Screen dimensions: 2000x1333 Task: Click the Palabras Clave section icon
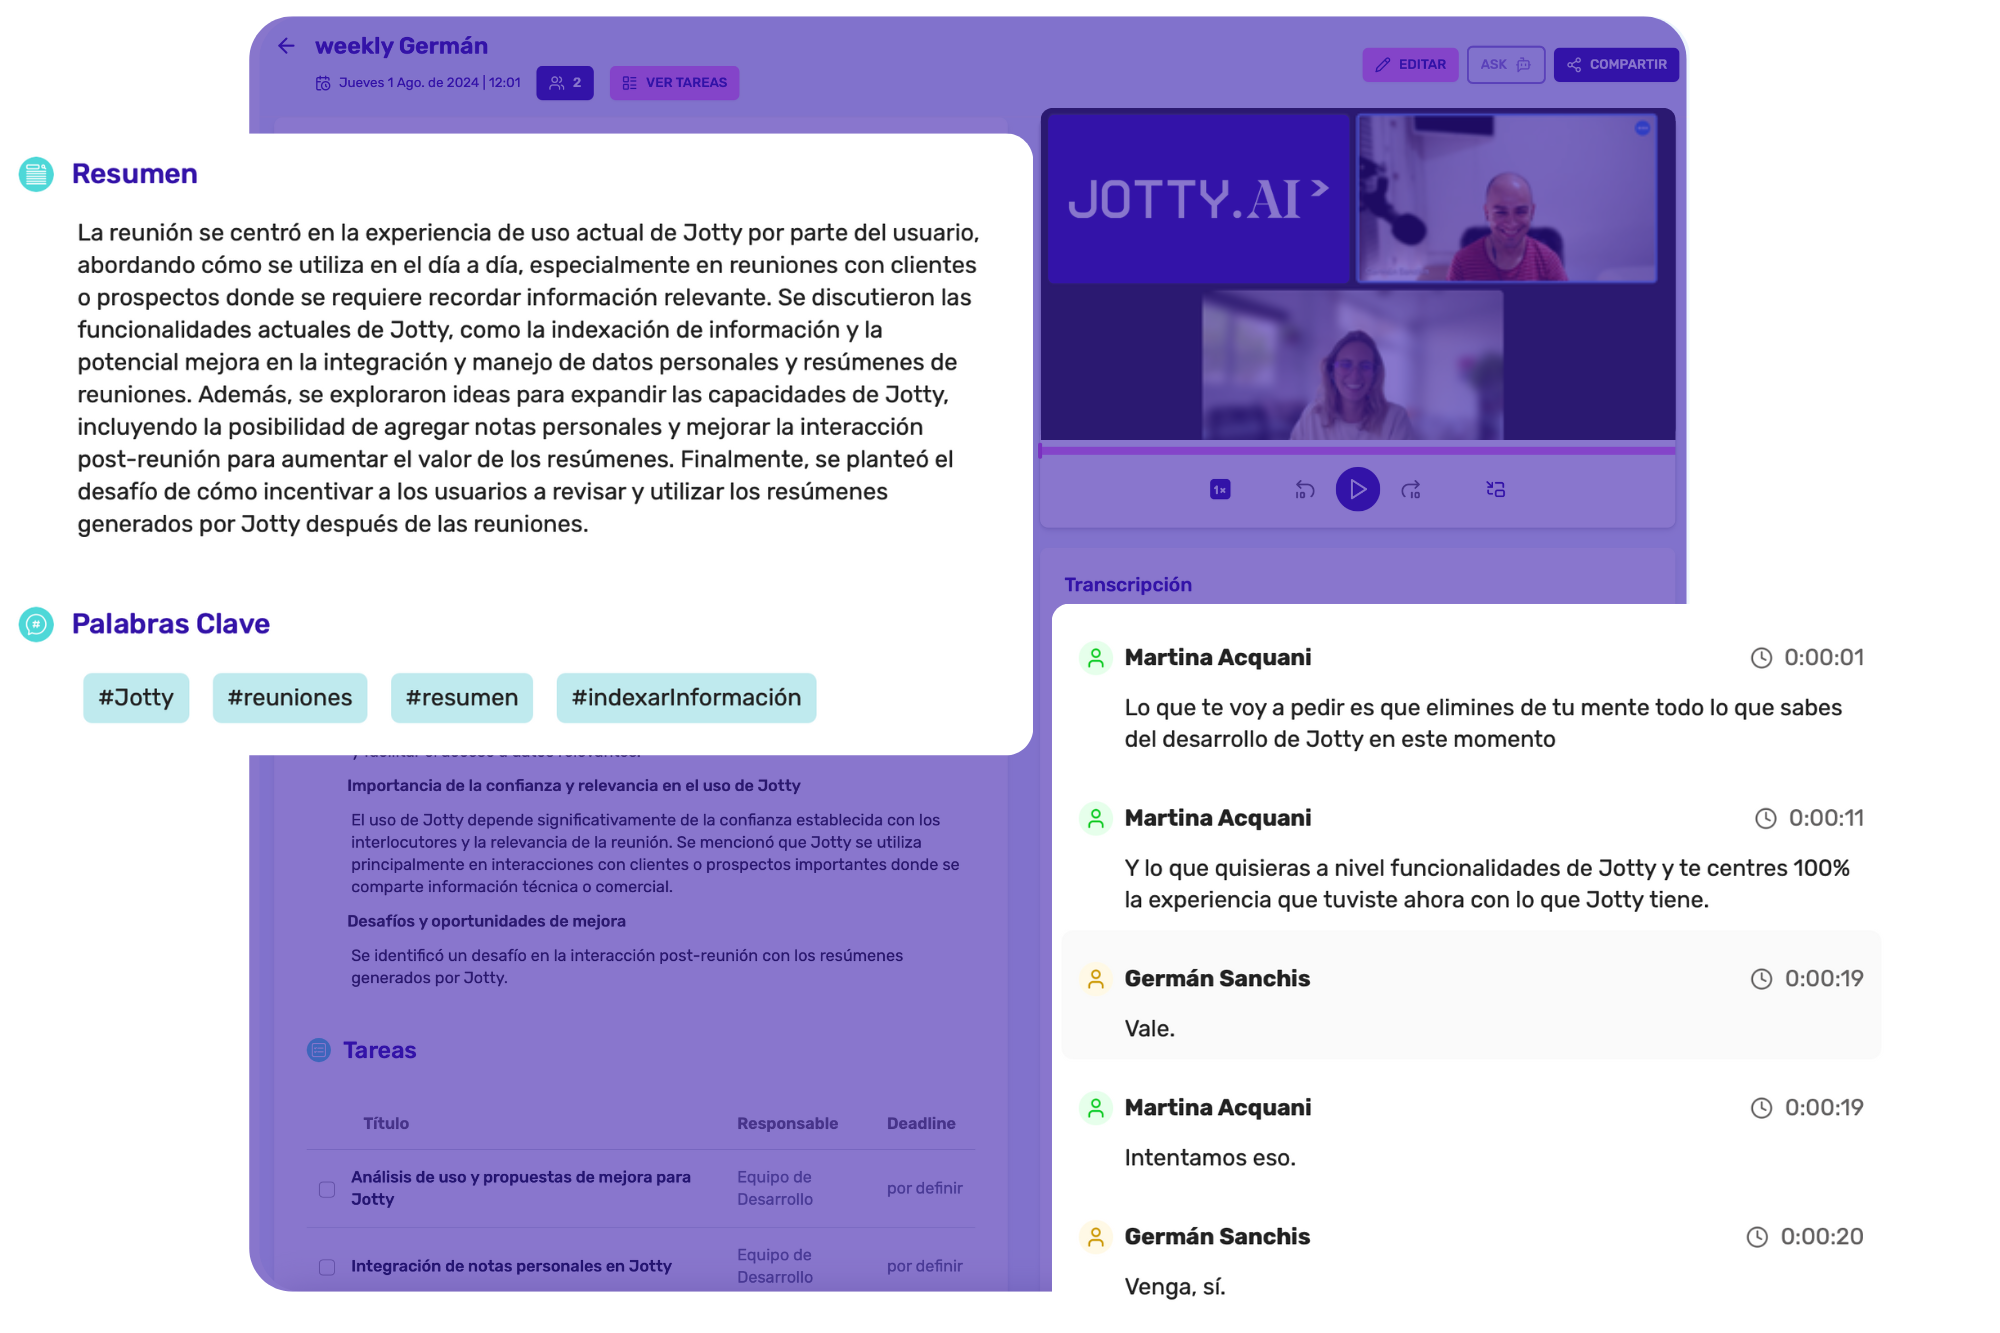coord(36,624)
